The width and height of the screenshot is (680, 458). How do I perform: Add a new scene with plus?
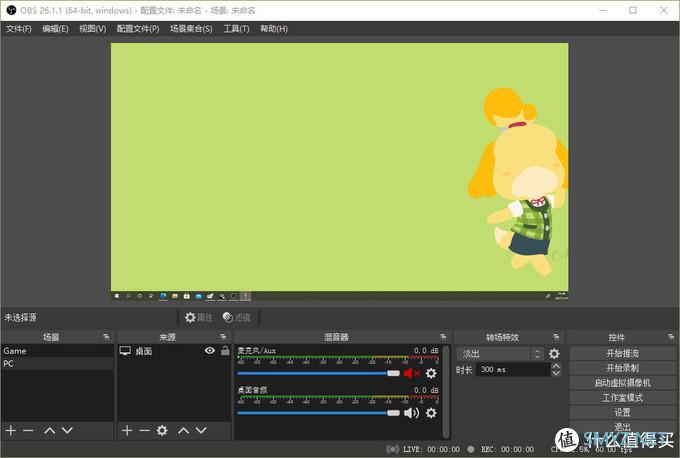click(11, 430)
